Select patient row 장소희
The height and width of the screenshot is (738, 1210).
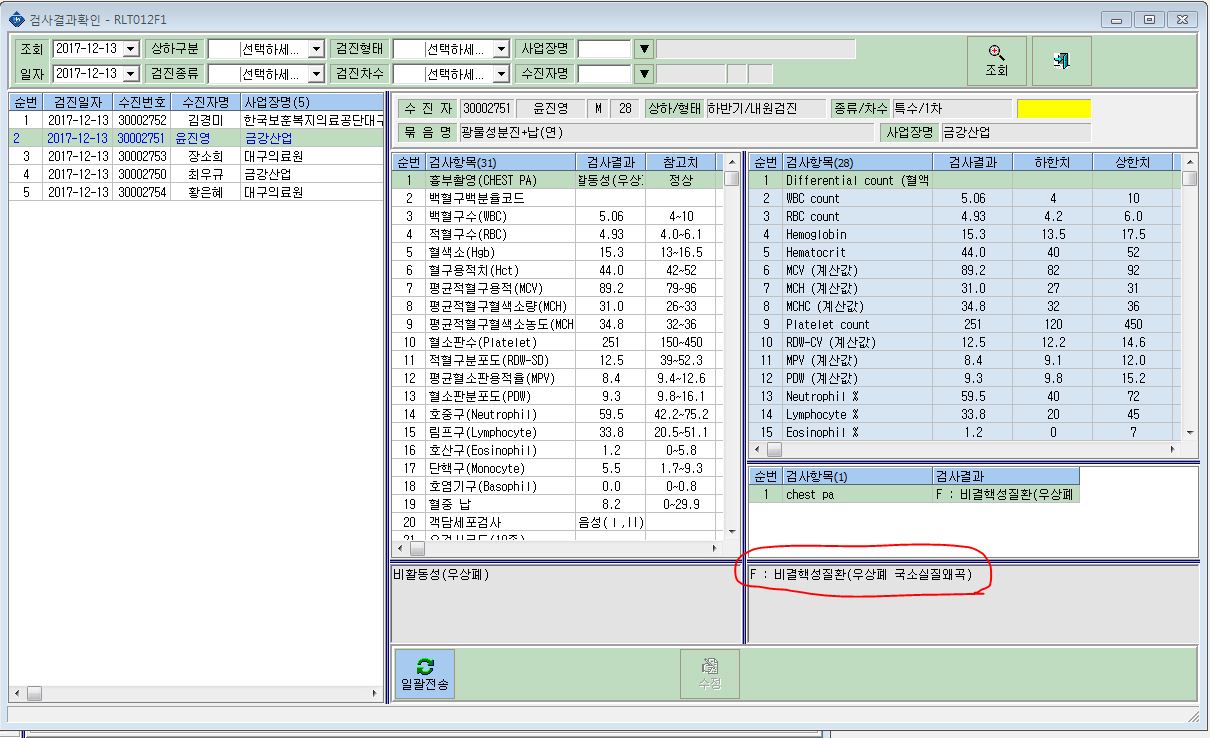pos(197,156)
